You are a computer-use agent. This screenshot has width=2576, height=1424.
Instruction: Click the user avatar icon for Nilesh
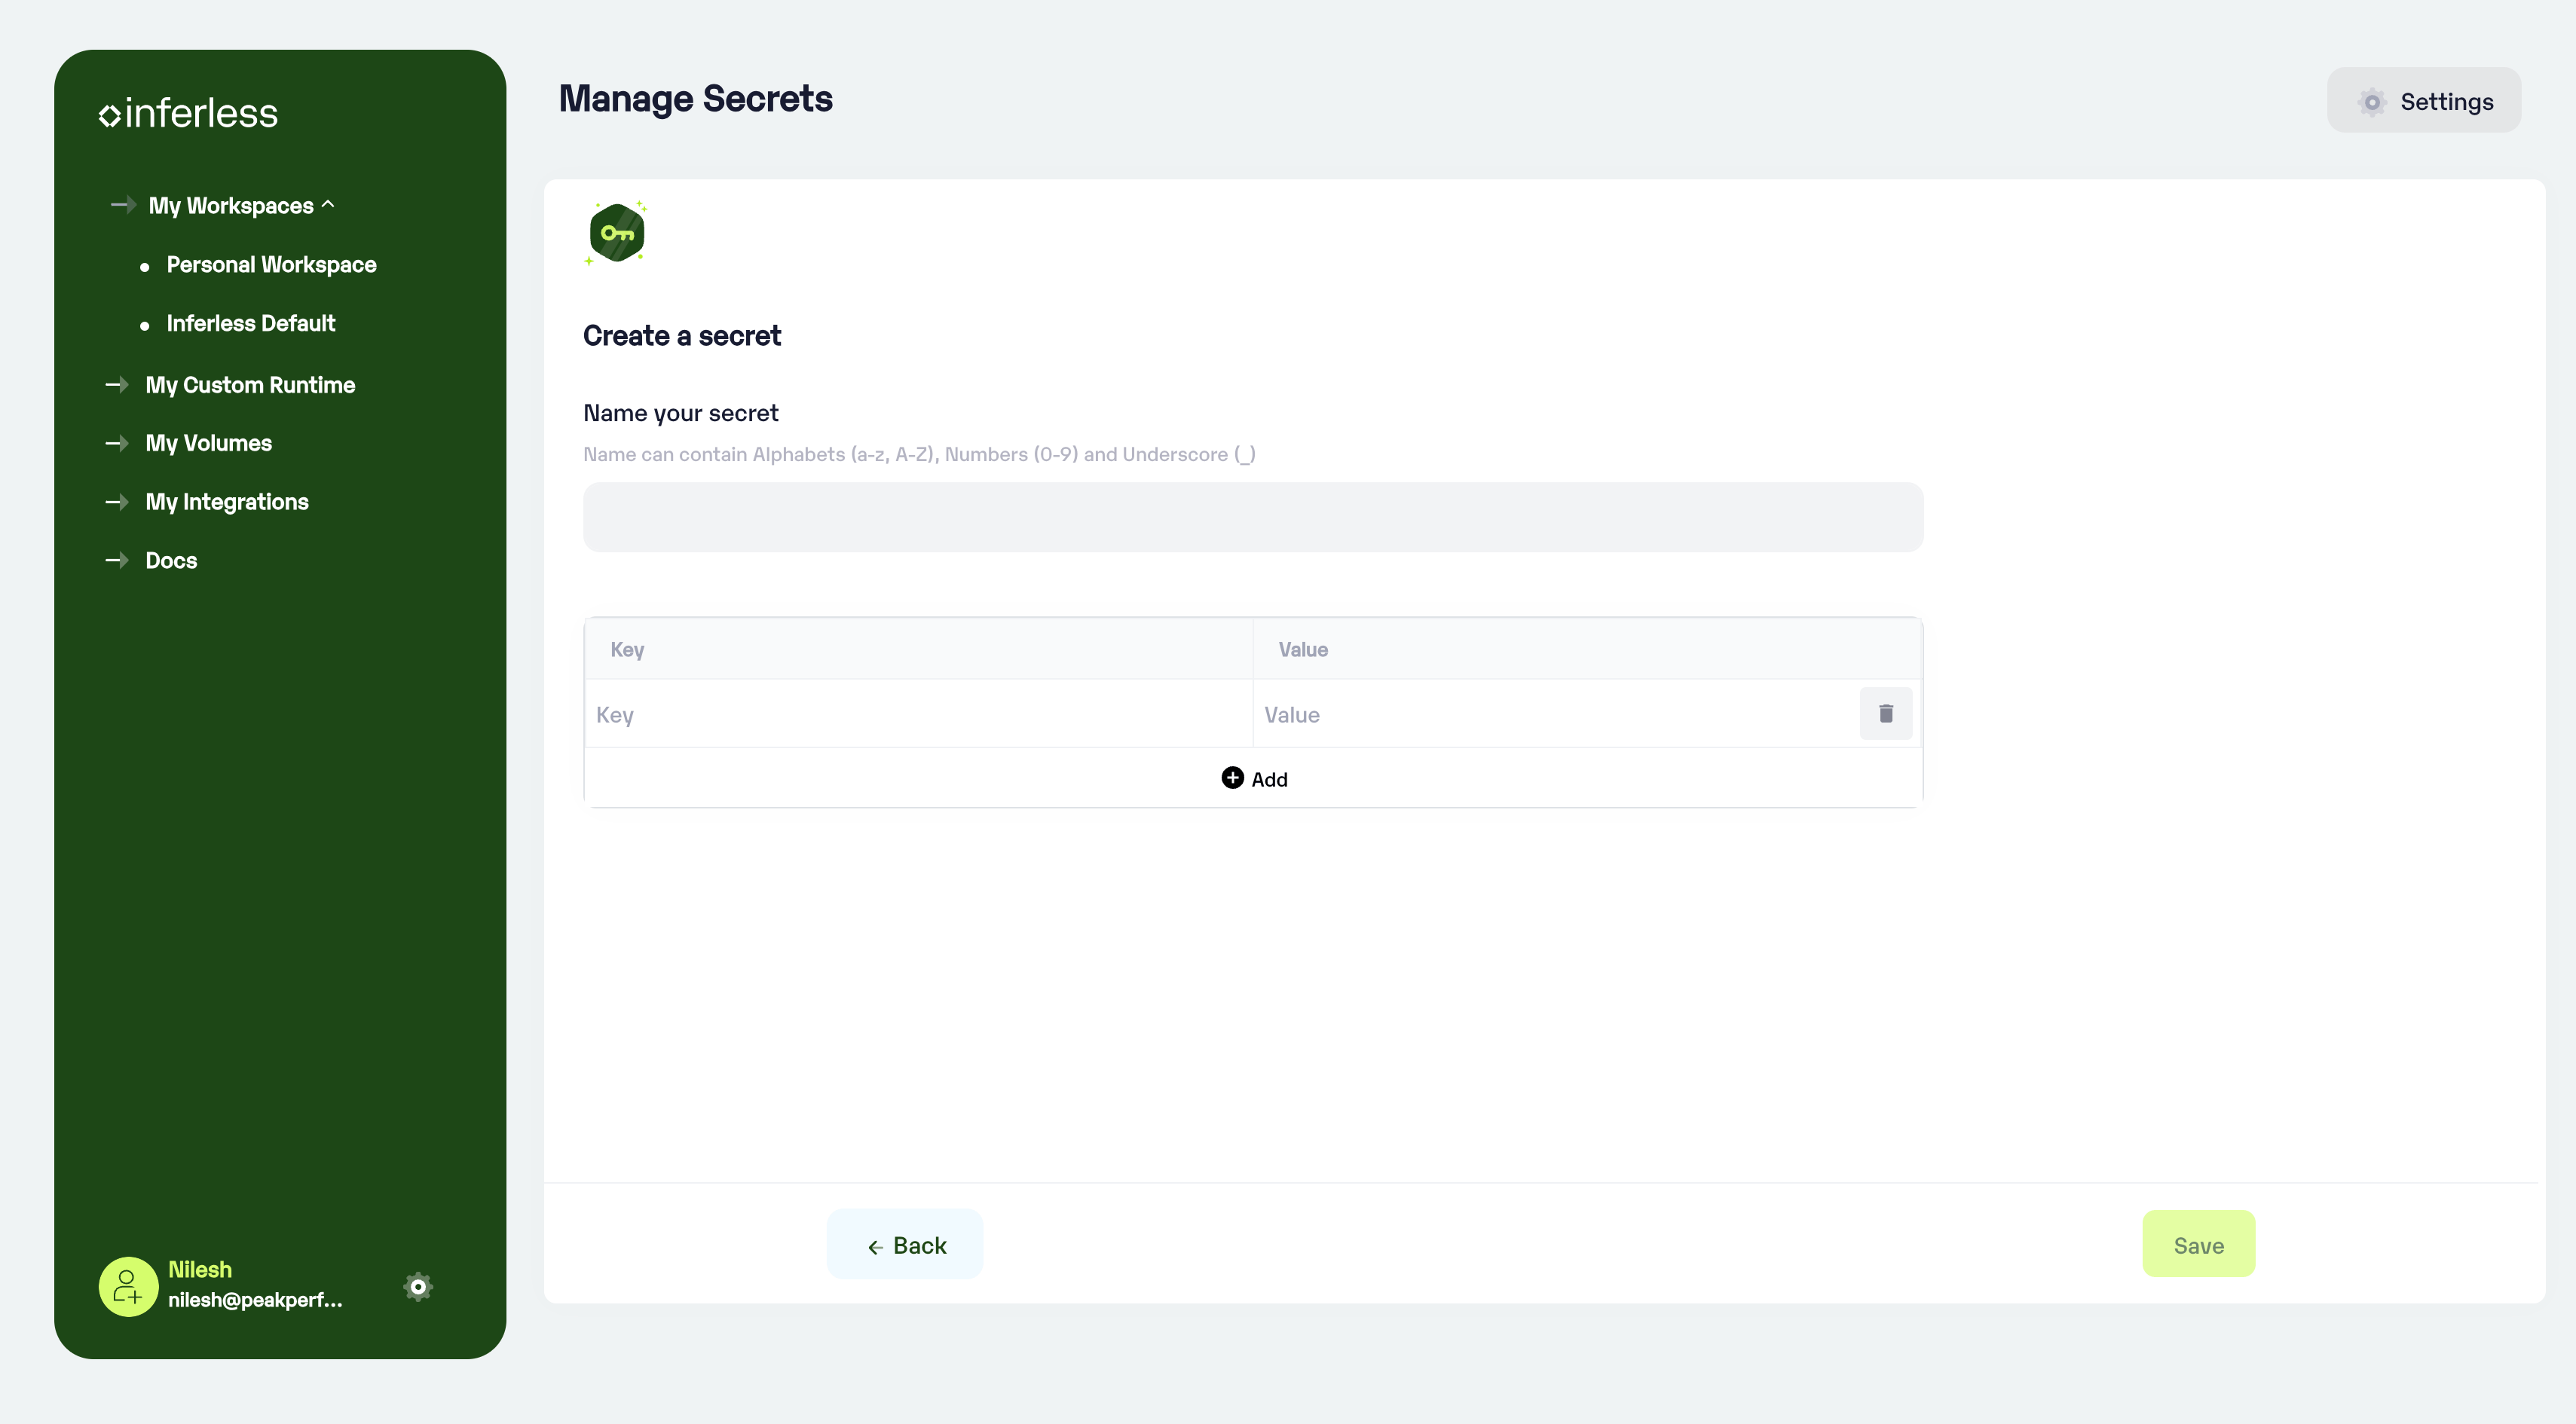[x=128, y=1286]
